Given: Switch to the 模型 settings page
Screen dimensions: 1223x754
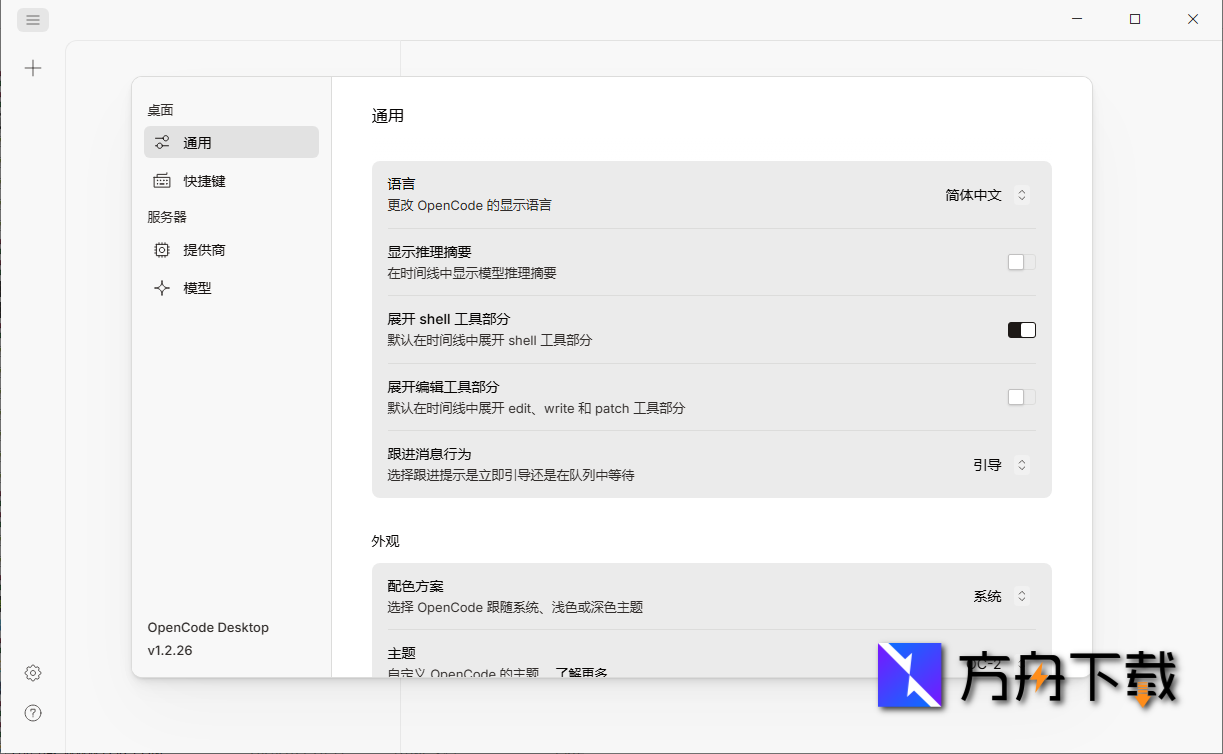Looking at the screenshot, I should point(196,287).
